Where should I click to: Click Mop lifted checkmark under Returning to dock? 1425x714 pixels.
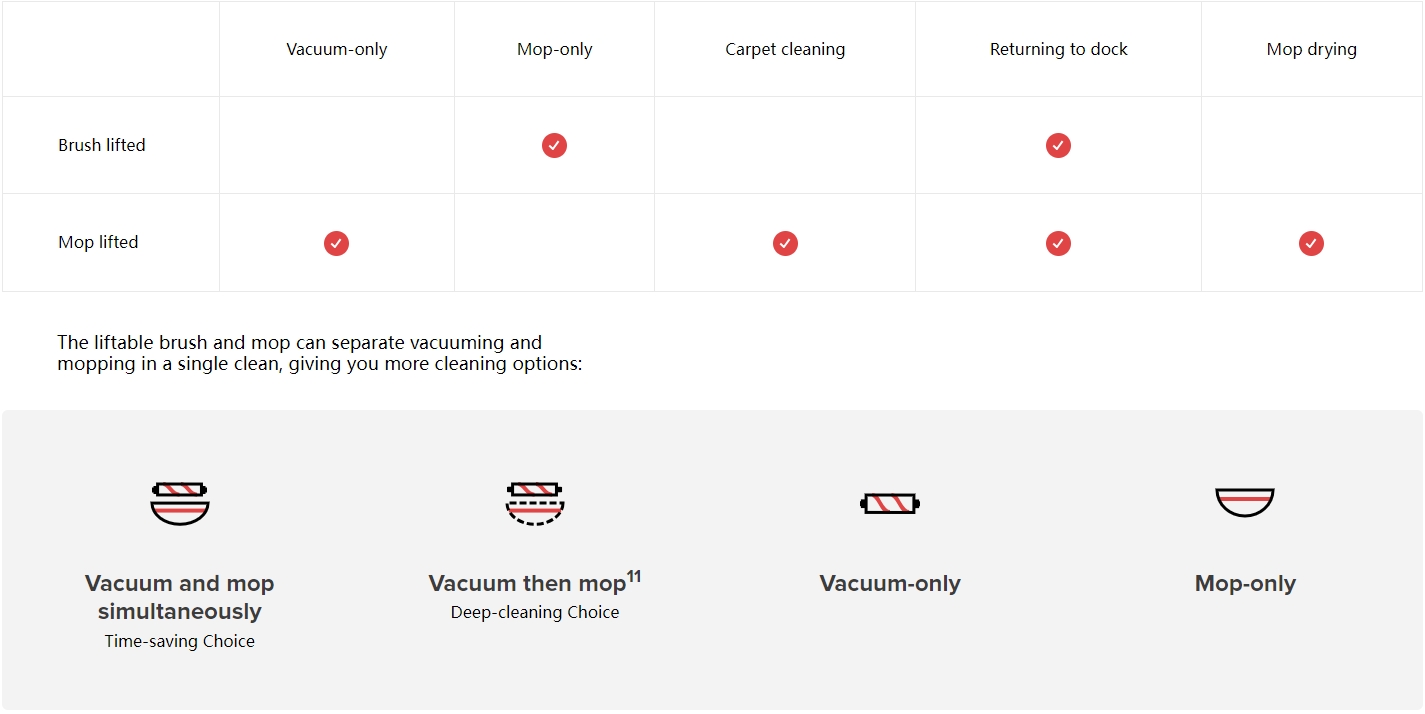1058,243
